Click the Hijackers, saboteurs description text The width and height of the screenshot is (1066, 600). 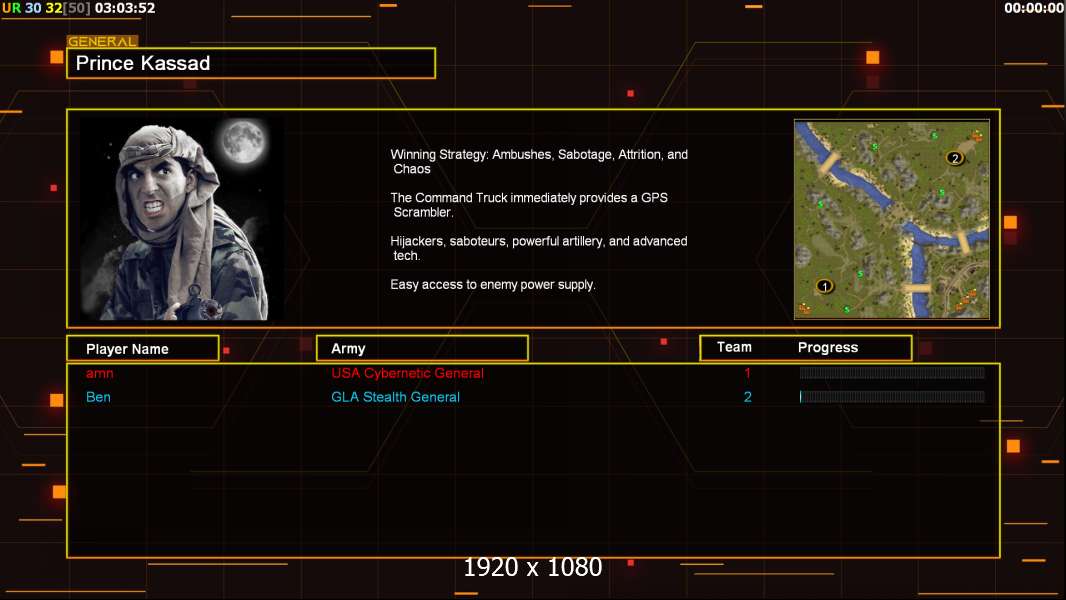click(x=538, y=248)
